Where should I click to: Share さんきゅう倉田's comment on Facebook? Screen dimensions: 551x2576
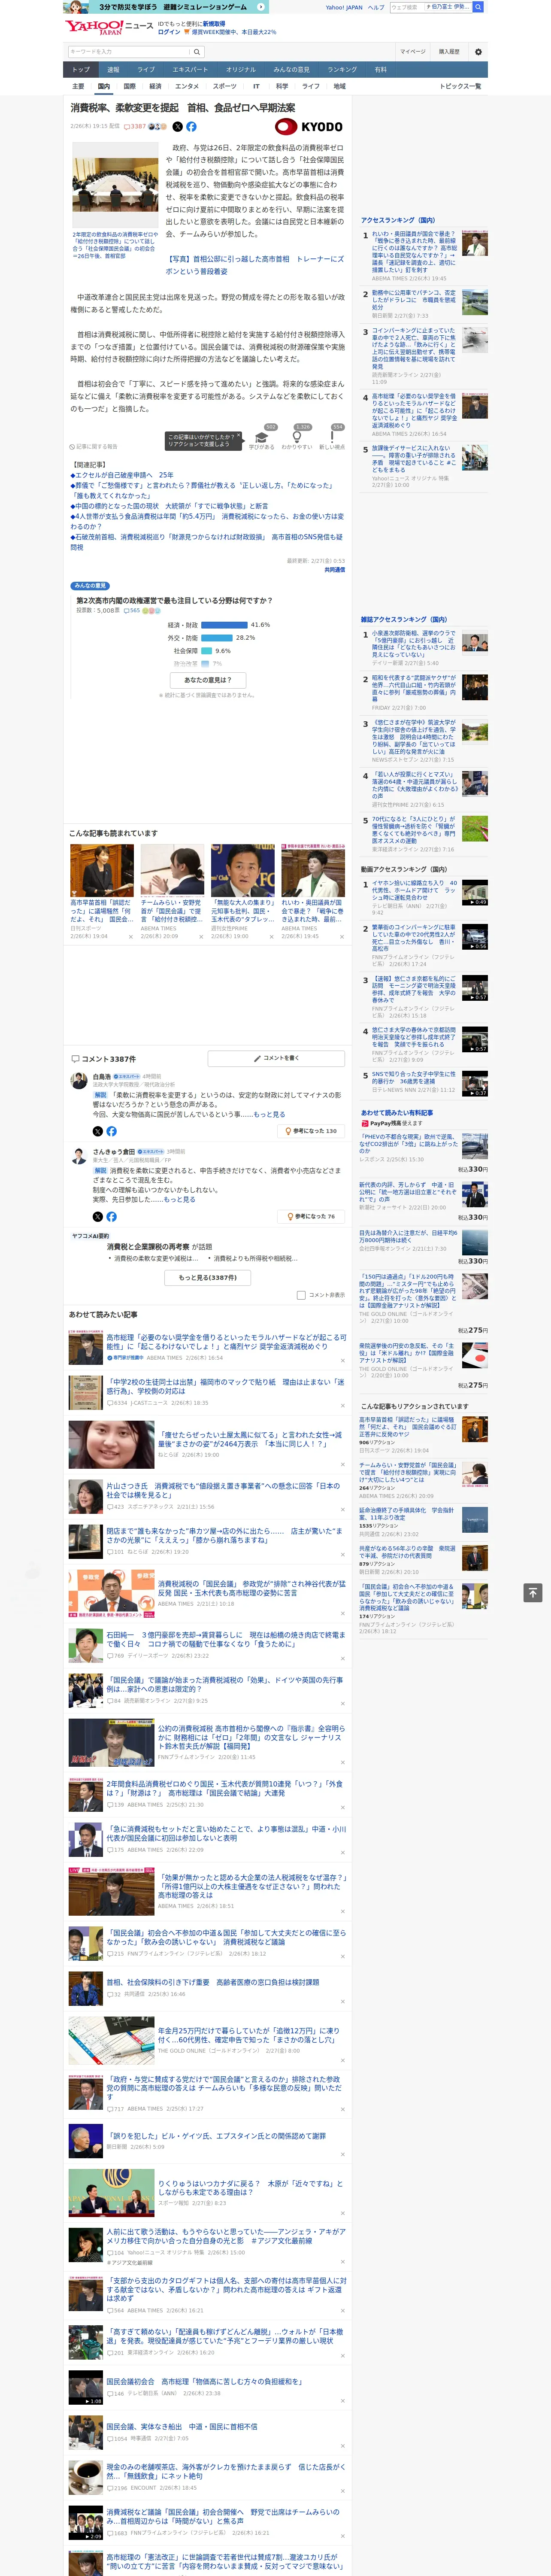[x=111, y=1217]
